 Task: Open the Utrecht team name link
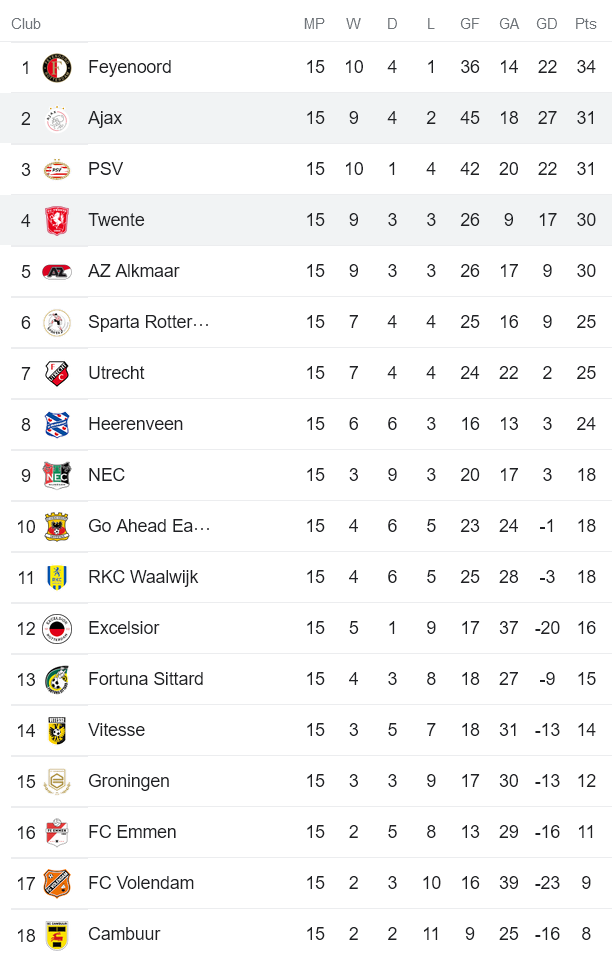click(x=116, y=373)
